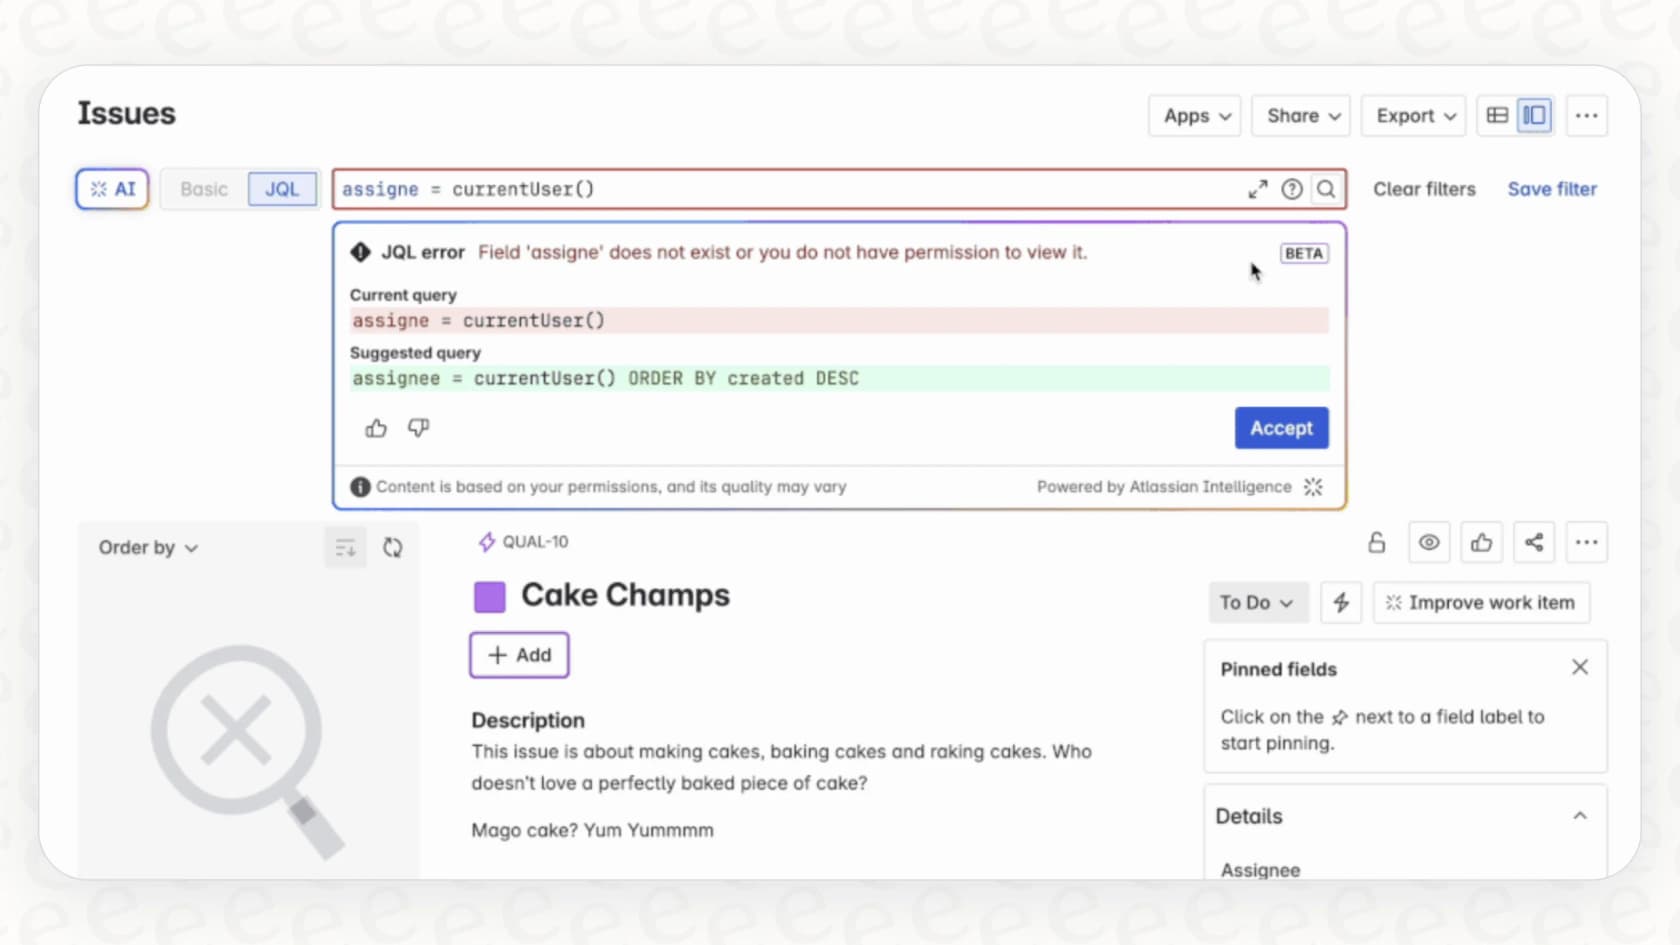Click the info icon near permissions notice
1680x945 pixels.
coord(360,487)
